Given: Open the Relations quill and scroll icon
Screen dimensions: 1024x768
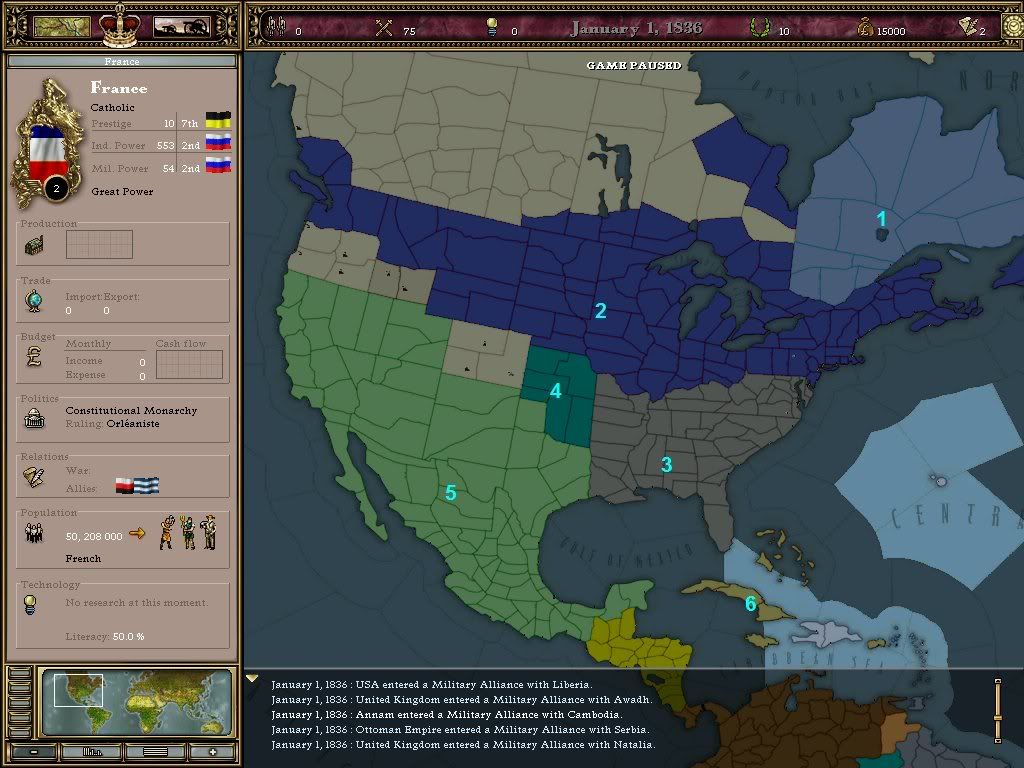Looking at the screenshot, I should (33, 477).
